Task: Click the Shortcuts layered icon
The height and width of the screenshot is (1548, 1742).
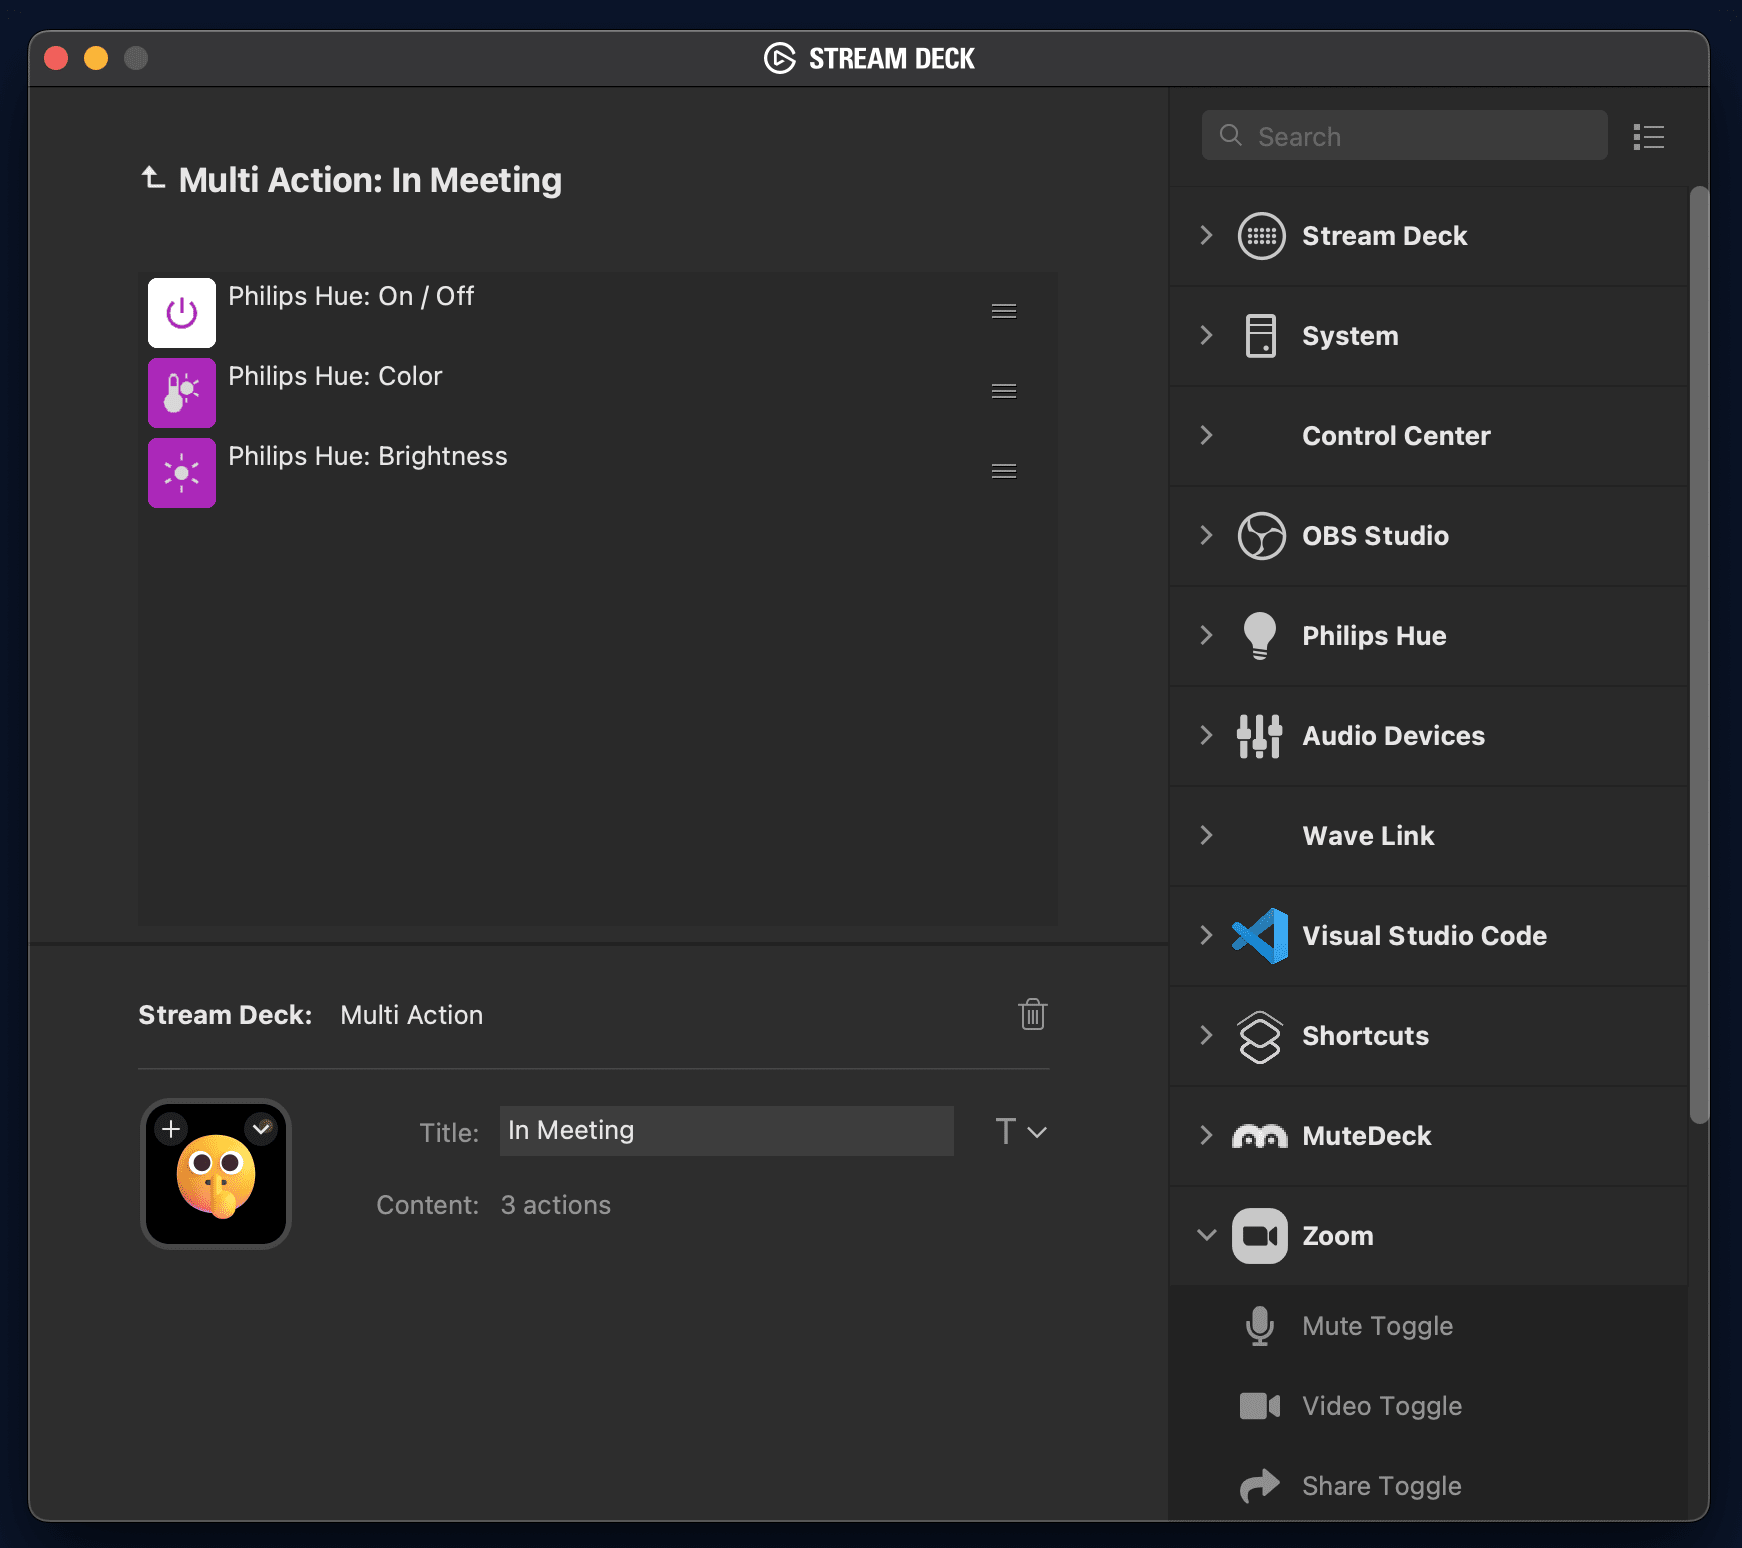Action: click(x=1260, y=1036)
